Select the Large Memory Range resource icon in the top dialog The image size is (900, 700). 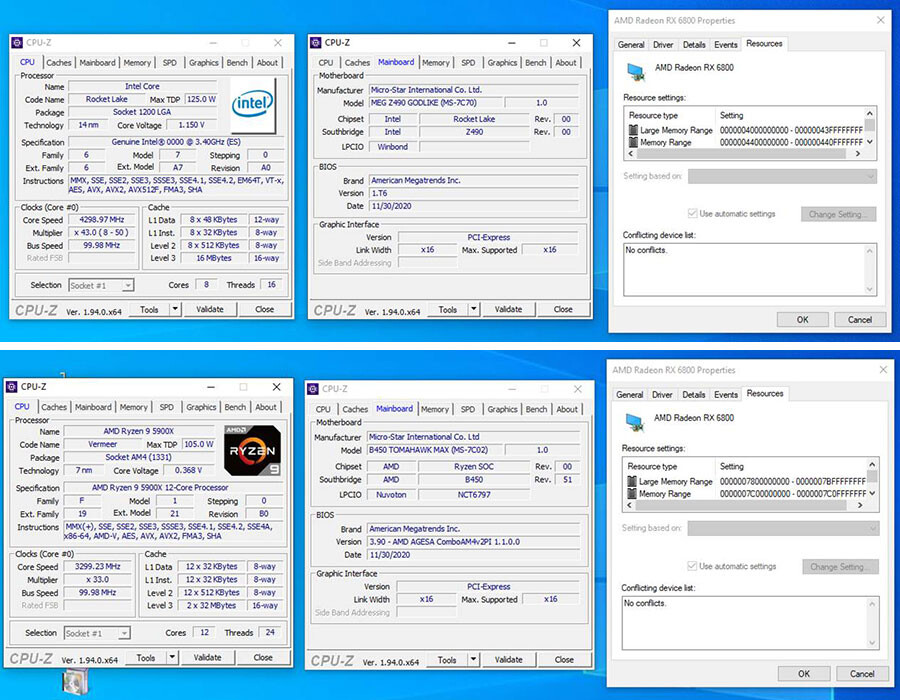pyautogui.click(x=632, y=130)
